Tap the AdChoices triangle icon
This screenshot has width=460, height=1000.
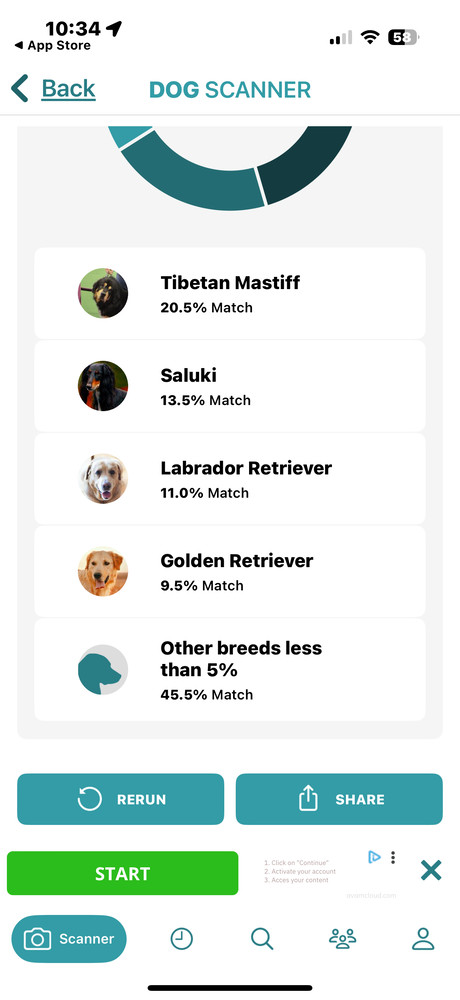(x=375, y=857)
